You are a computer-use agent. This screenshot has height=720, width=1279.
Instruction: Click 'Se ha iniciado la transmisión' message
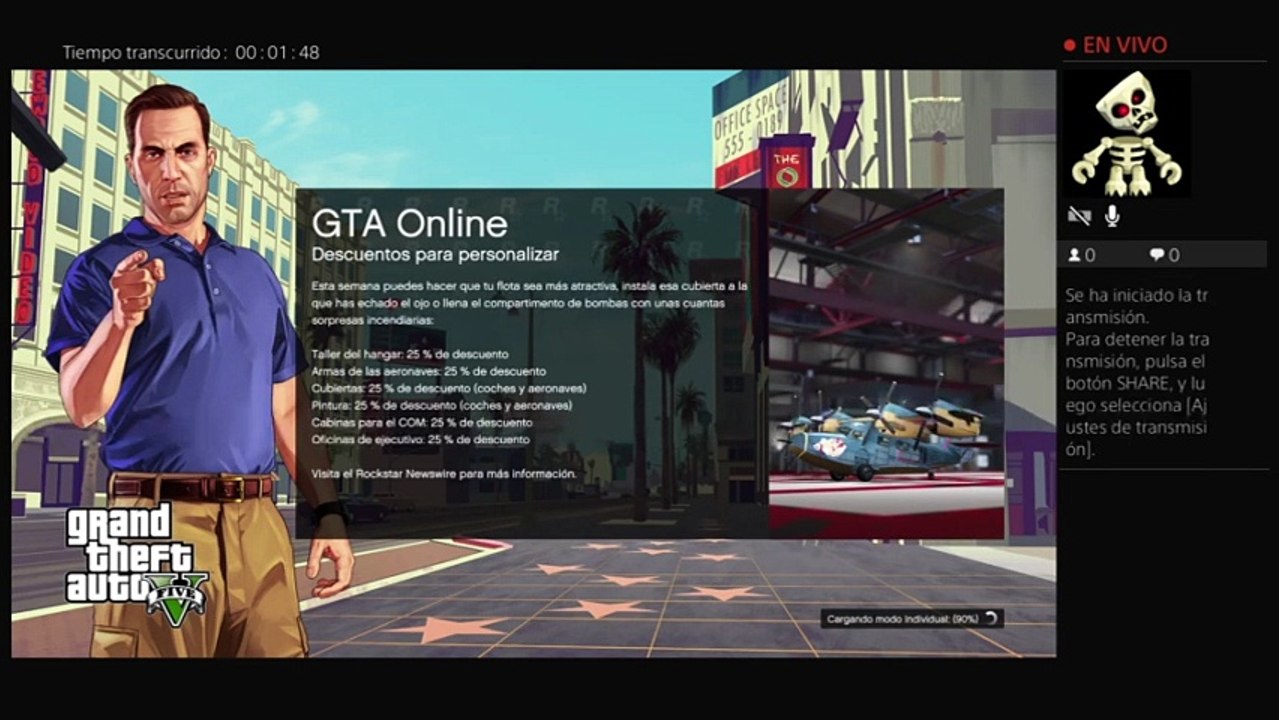[x=1137, y=306]
